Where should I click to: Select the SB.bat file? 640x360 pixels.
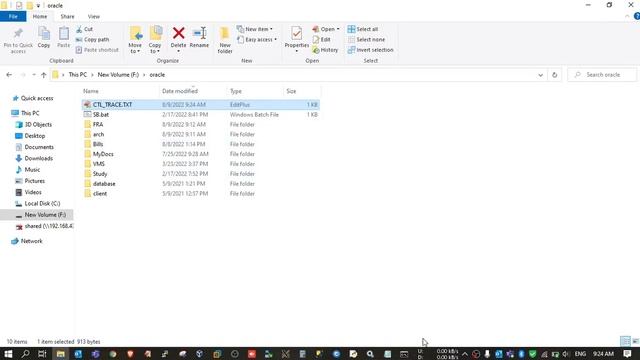point(200,115)
